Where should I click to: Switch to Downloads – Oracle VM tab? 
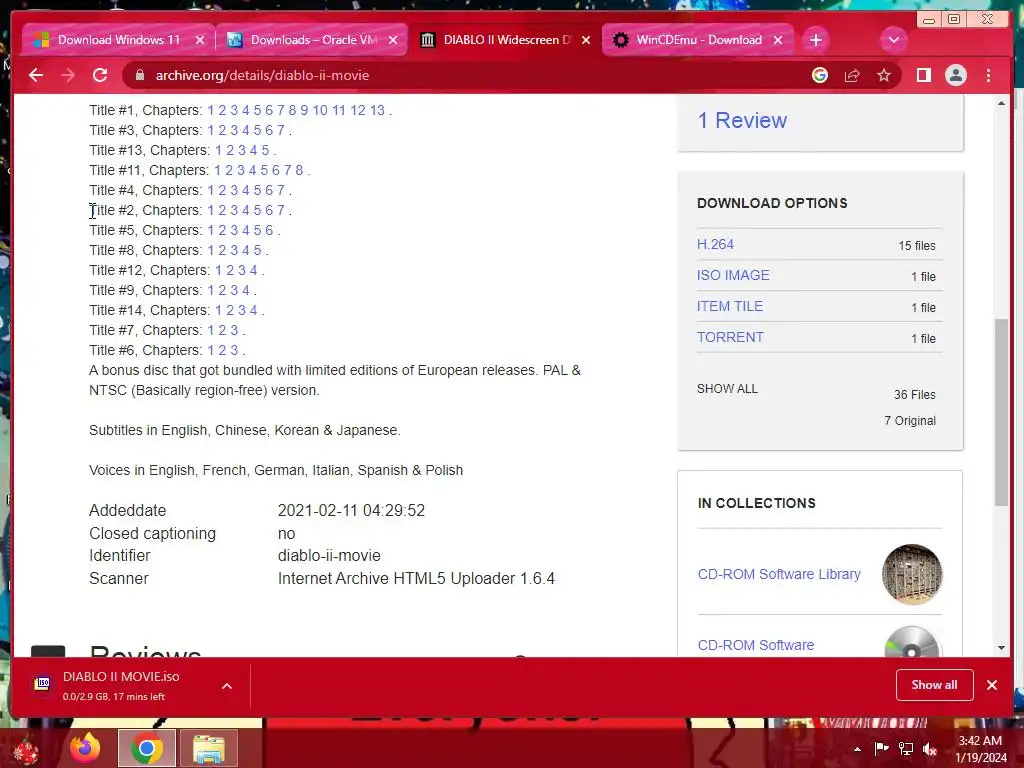(x=313, y=40)
